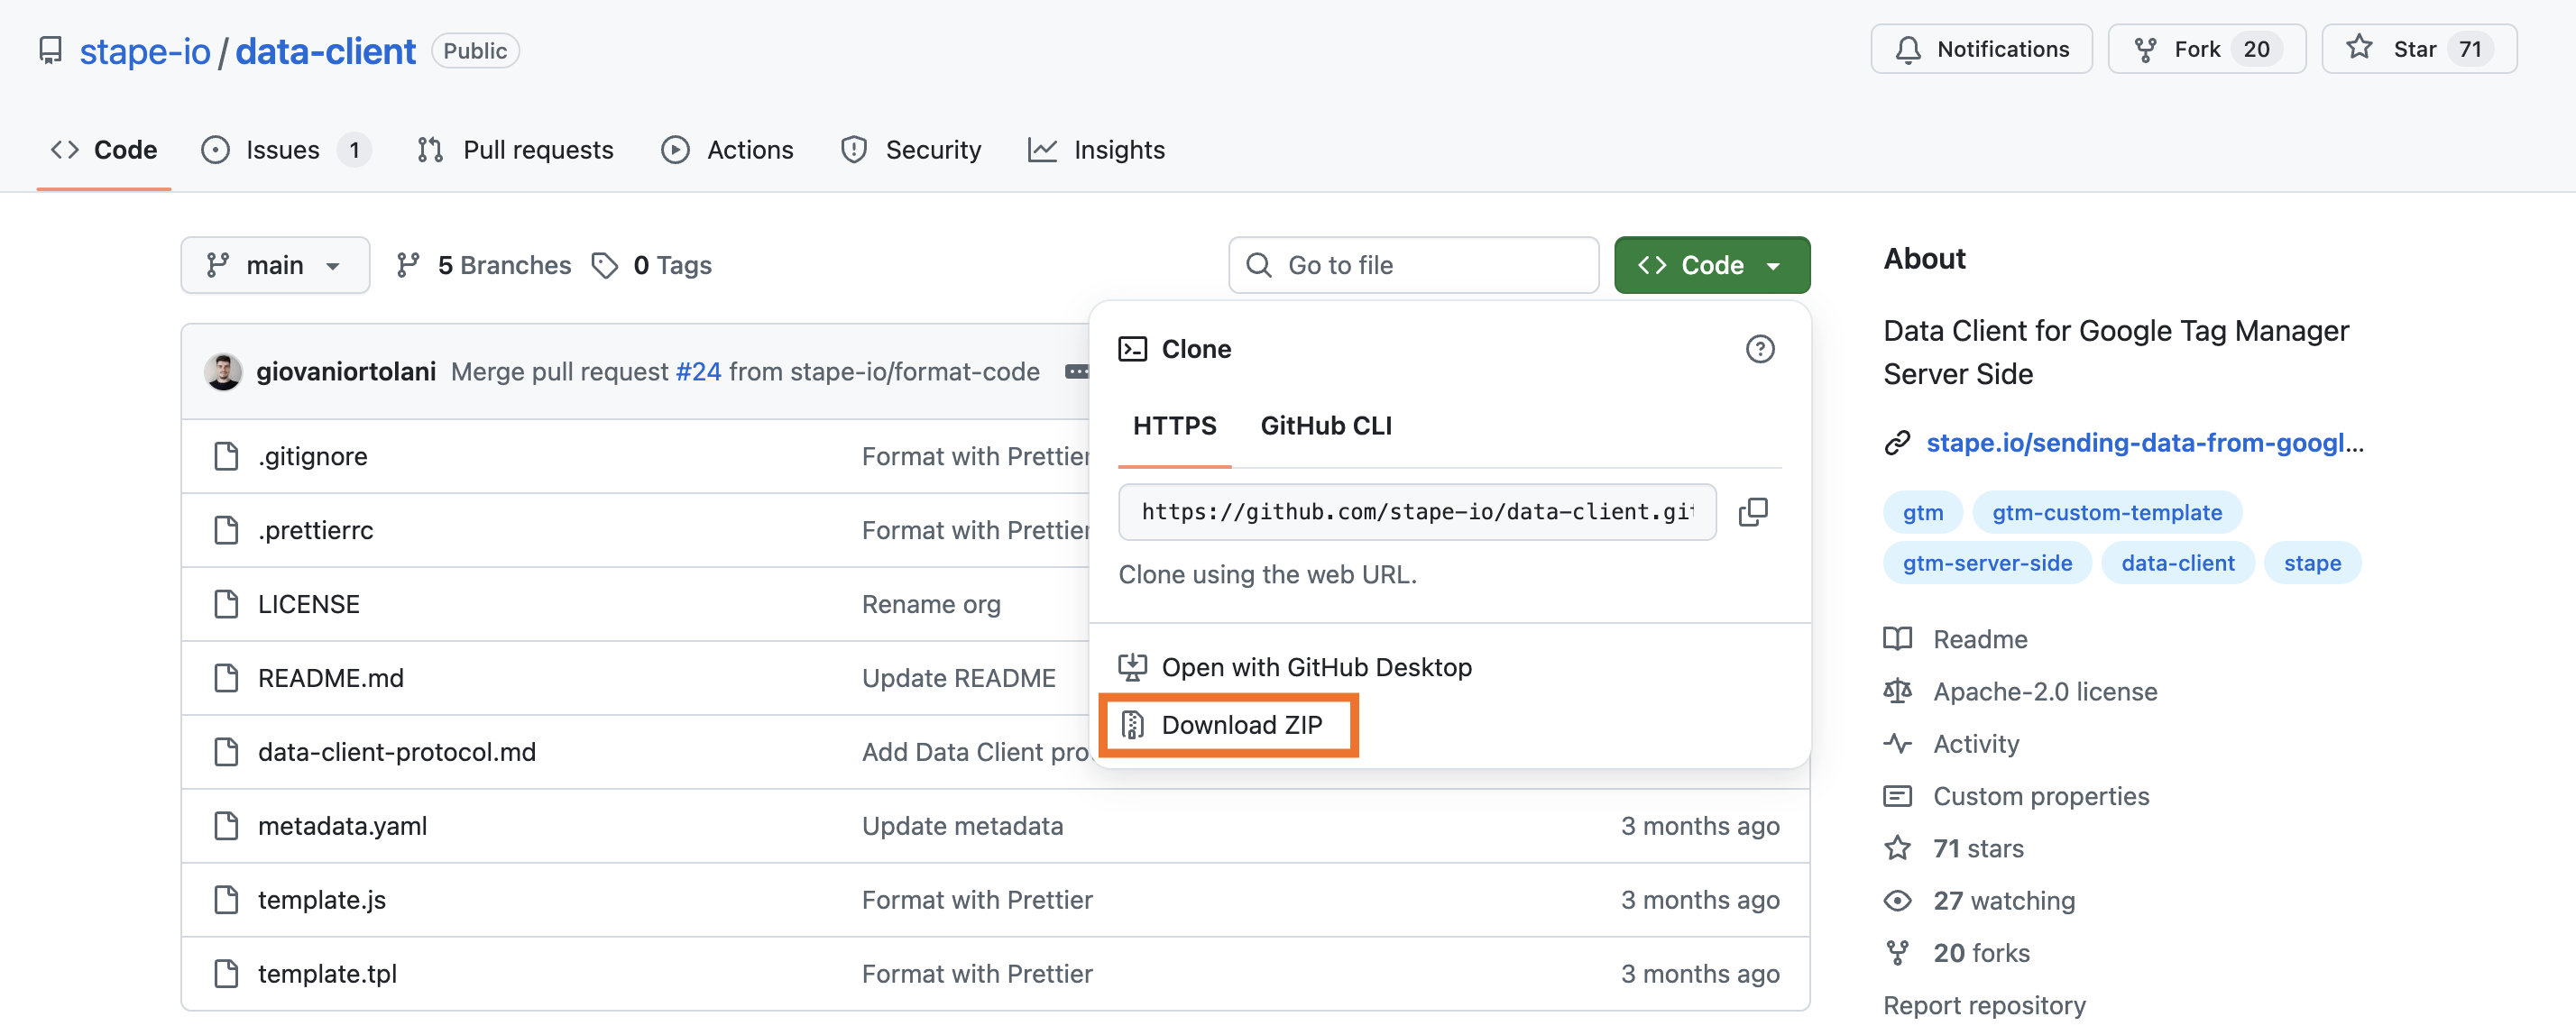This screenshot has height=1035, width=2576.
Task: Click the fork icon beside 20 forks
Action: tap(1897, 953)
